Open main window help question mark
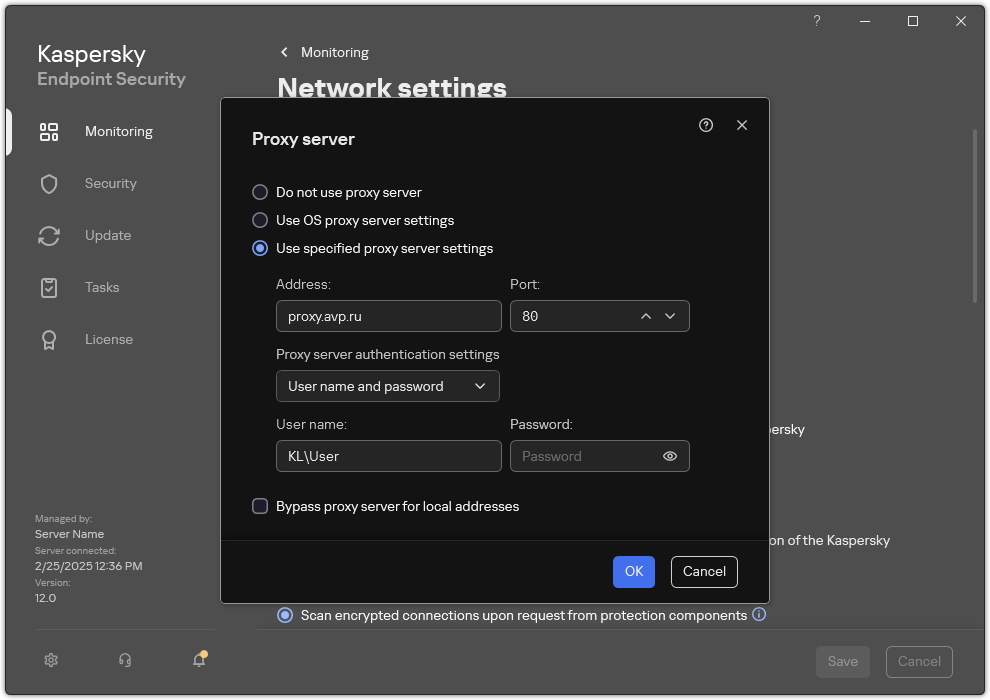The width and height of the screenshot is (990, 700). 817,21
